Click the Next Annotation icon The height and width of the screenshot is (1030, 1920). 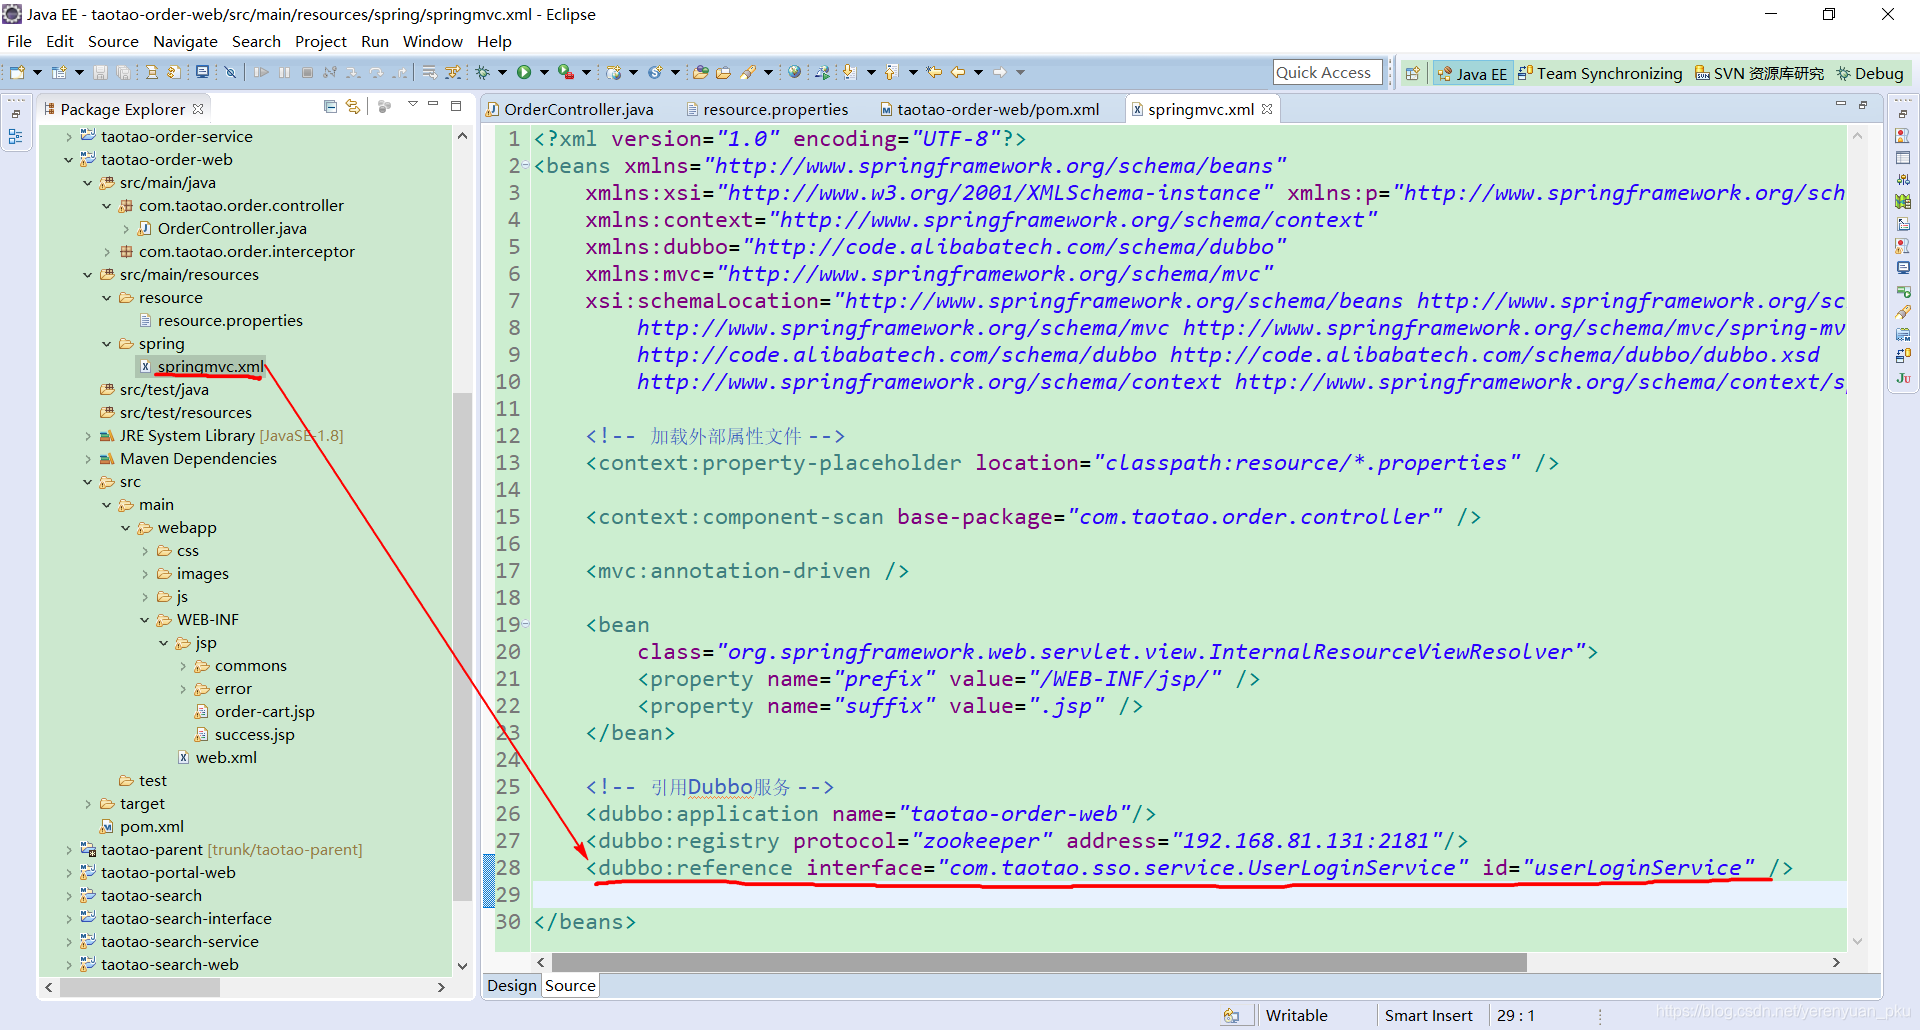[849, 72]
